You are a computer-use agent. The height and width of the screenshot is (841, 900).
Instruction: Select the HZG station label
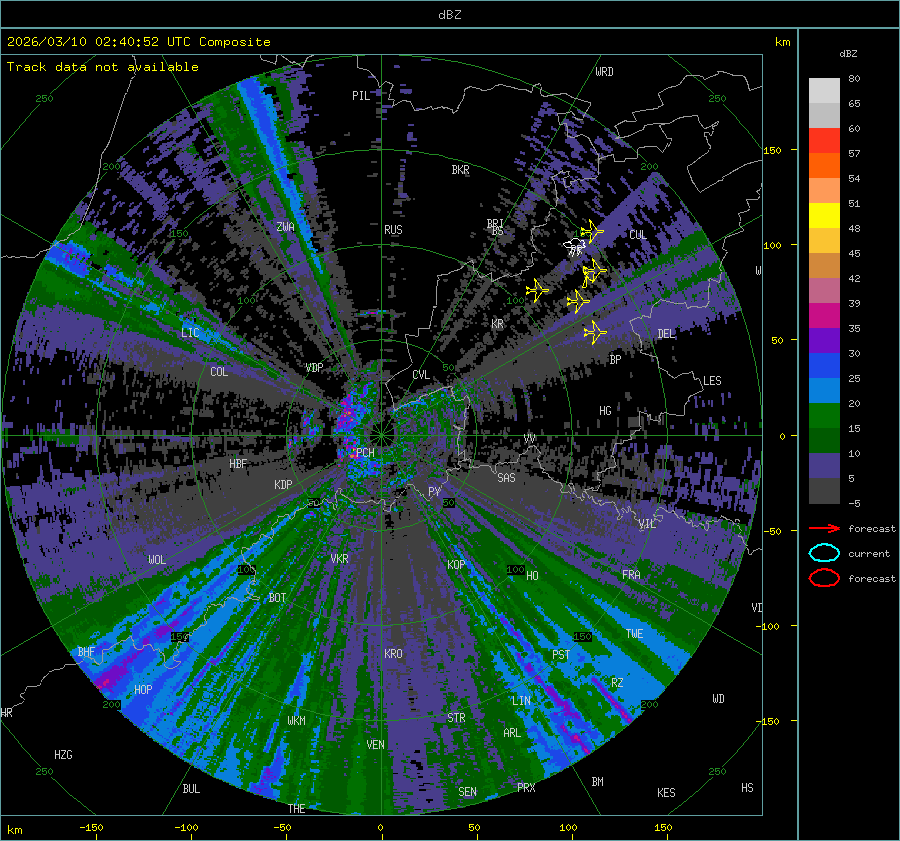(63, 755)
